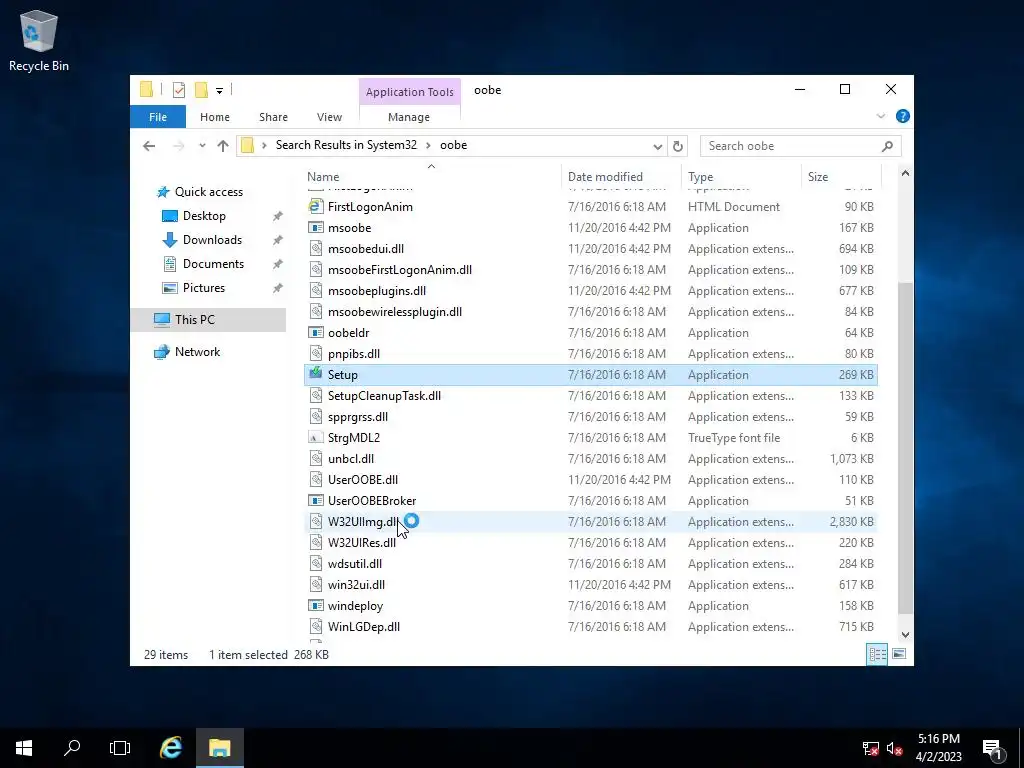This screenshot has height=768, width=1024.
Task: Switch to the View ribbon tab
Action: (x=329, y=117)
